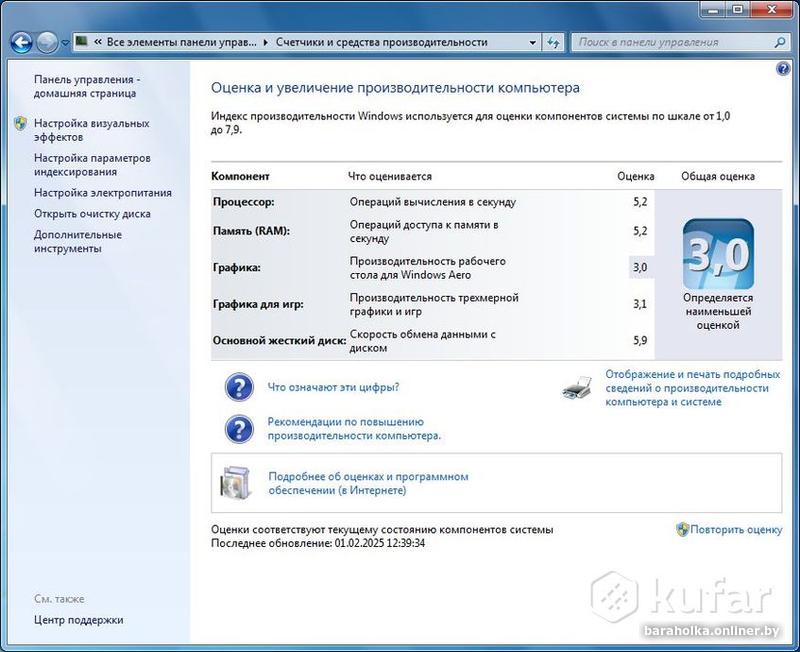Open 'Подробнее об оценках и программном обеспечении'

tap(368, 483)
